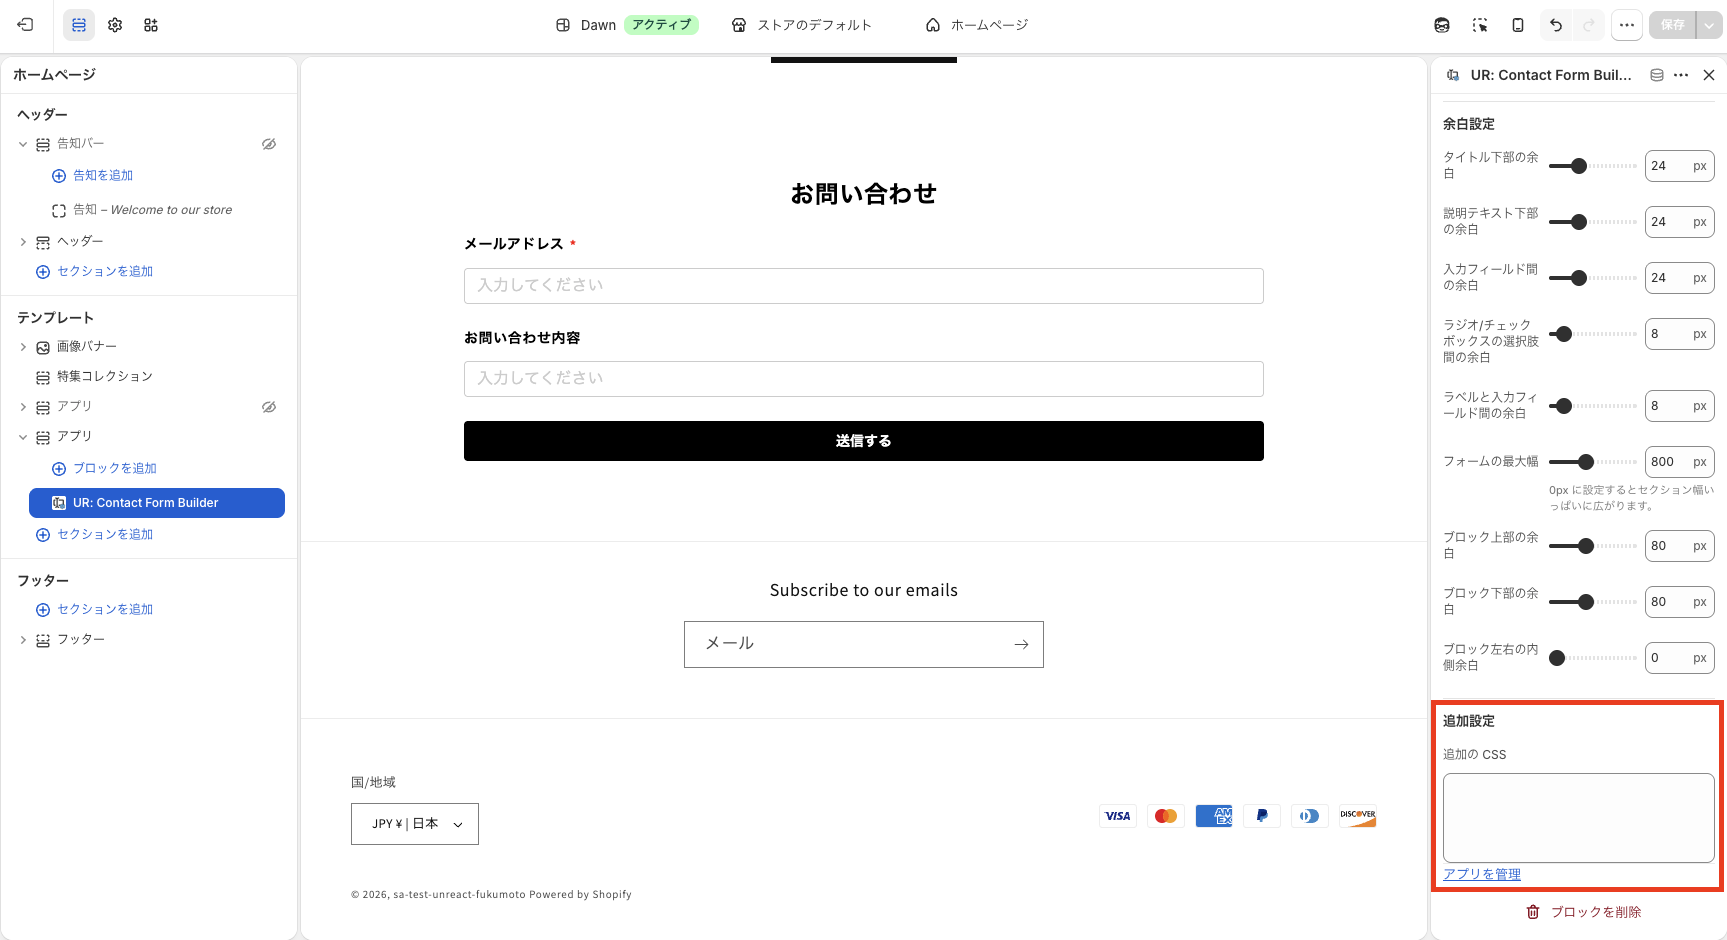This screenshot has width=1727, height=940.
Task: Adjust the フォームの最大幅 slider
Action: (1592, 462)
